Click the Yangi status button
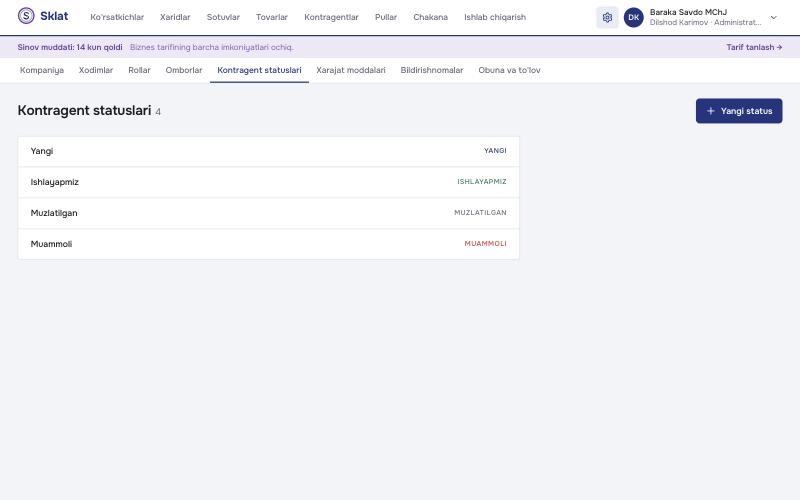This screenshot has height=500, width=800. pyautogui.click(x=739, y=111)
